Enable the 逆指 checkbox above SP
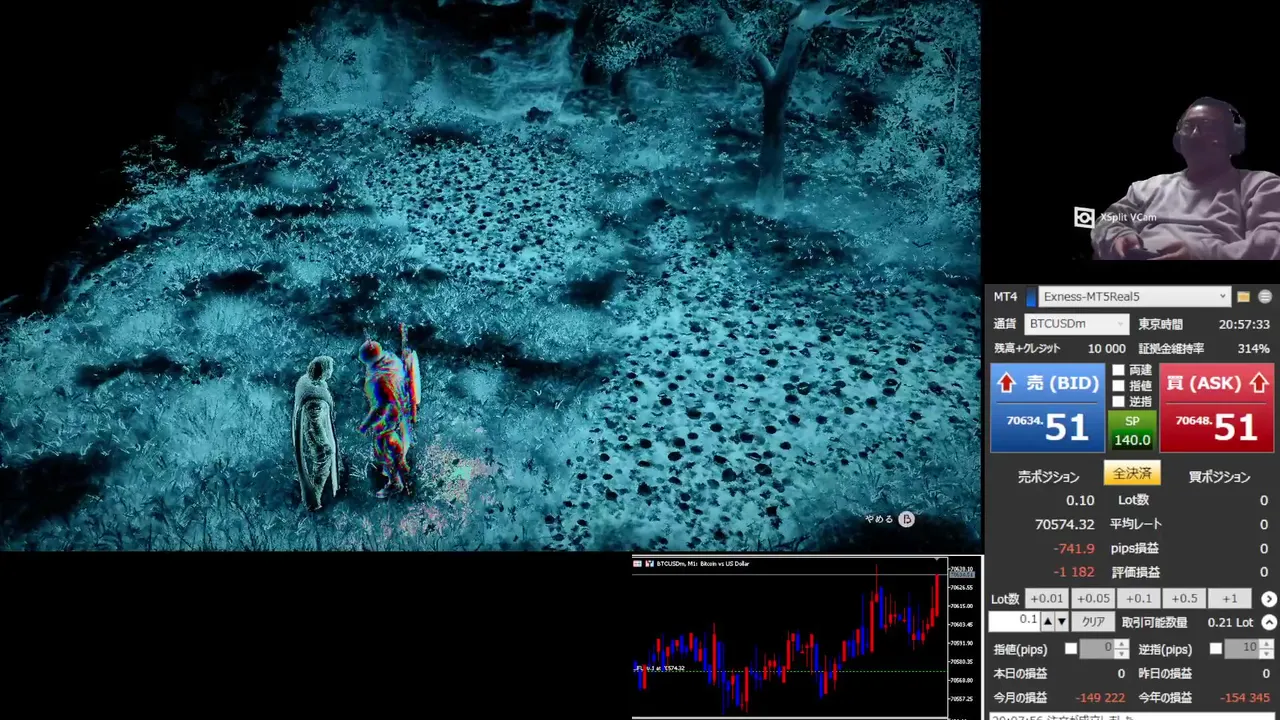 tap(1118, 401)
